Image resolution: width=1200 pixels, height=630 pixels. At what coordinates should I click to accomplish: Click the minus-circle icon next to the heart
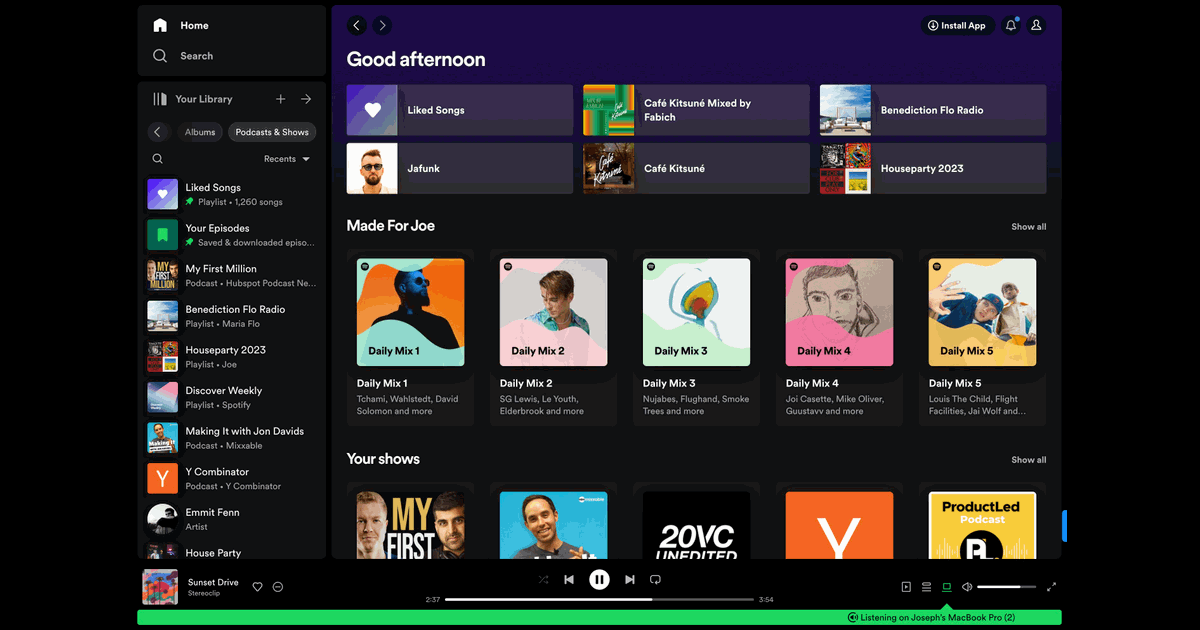[278, 587]
